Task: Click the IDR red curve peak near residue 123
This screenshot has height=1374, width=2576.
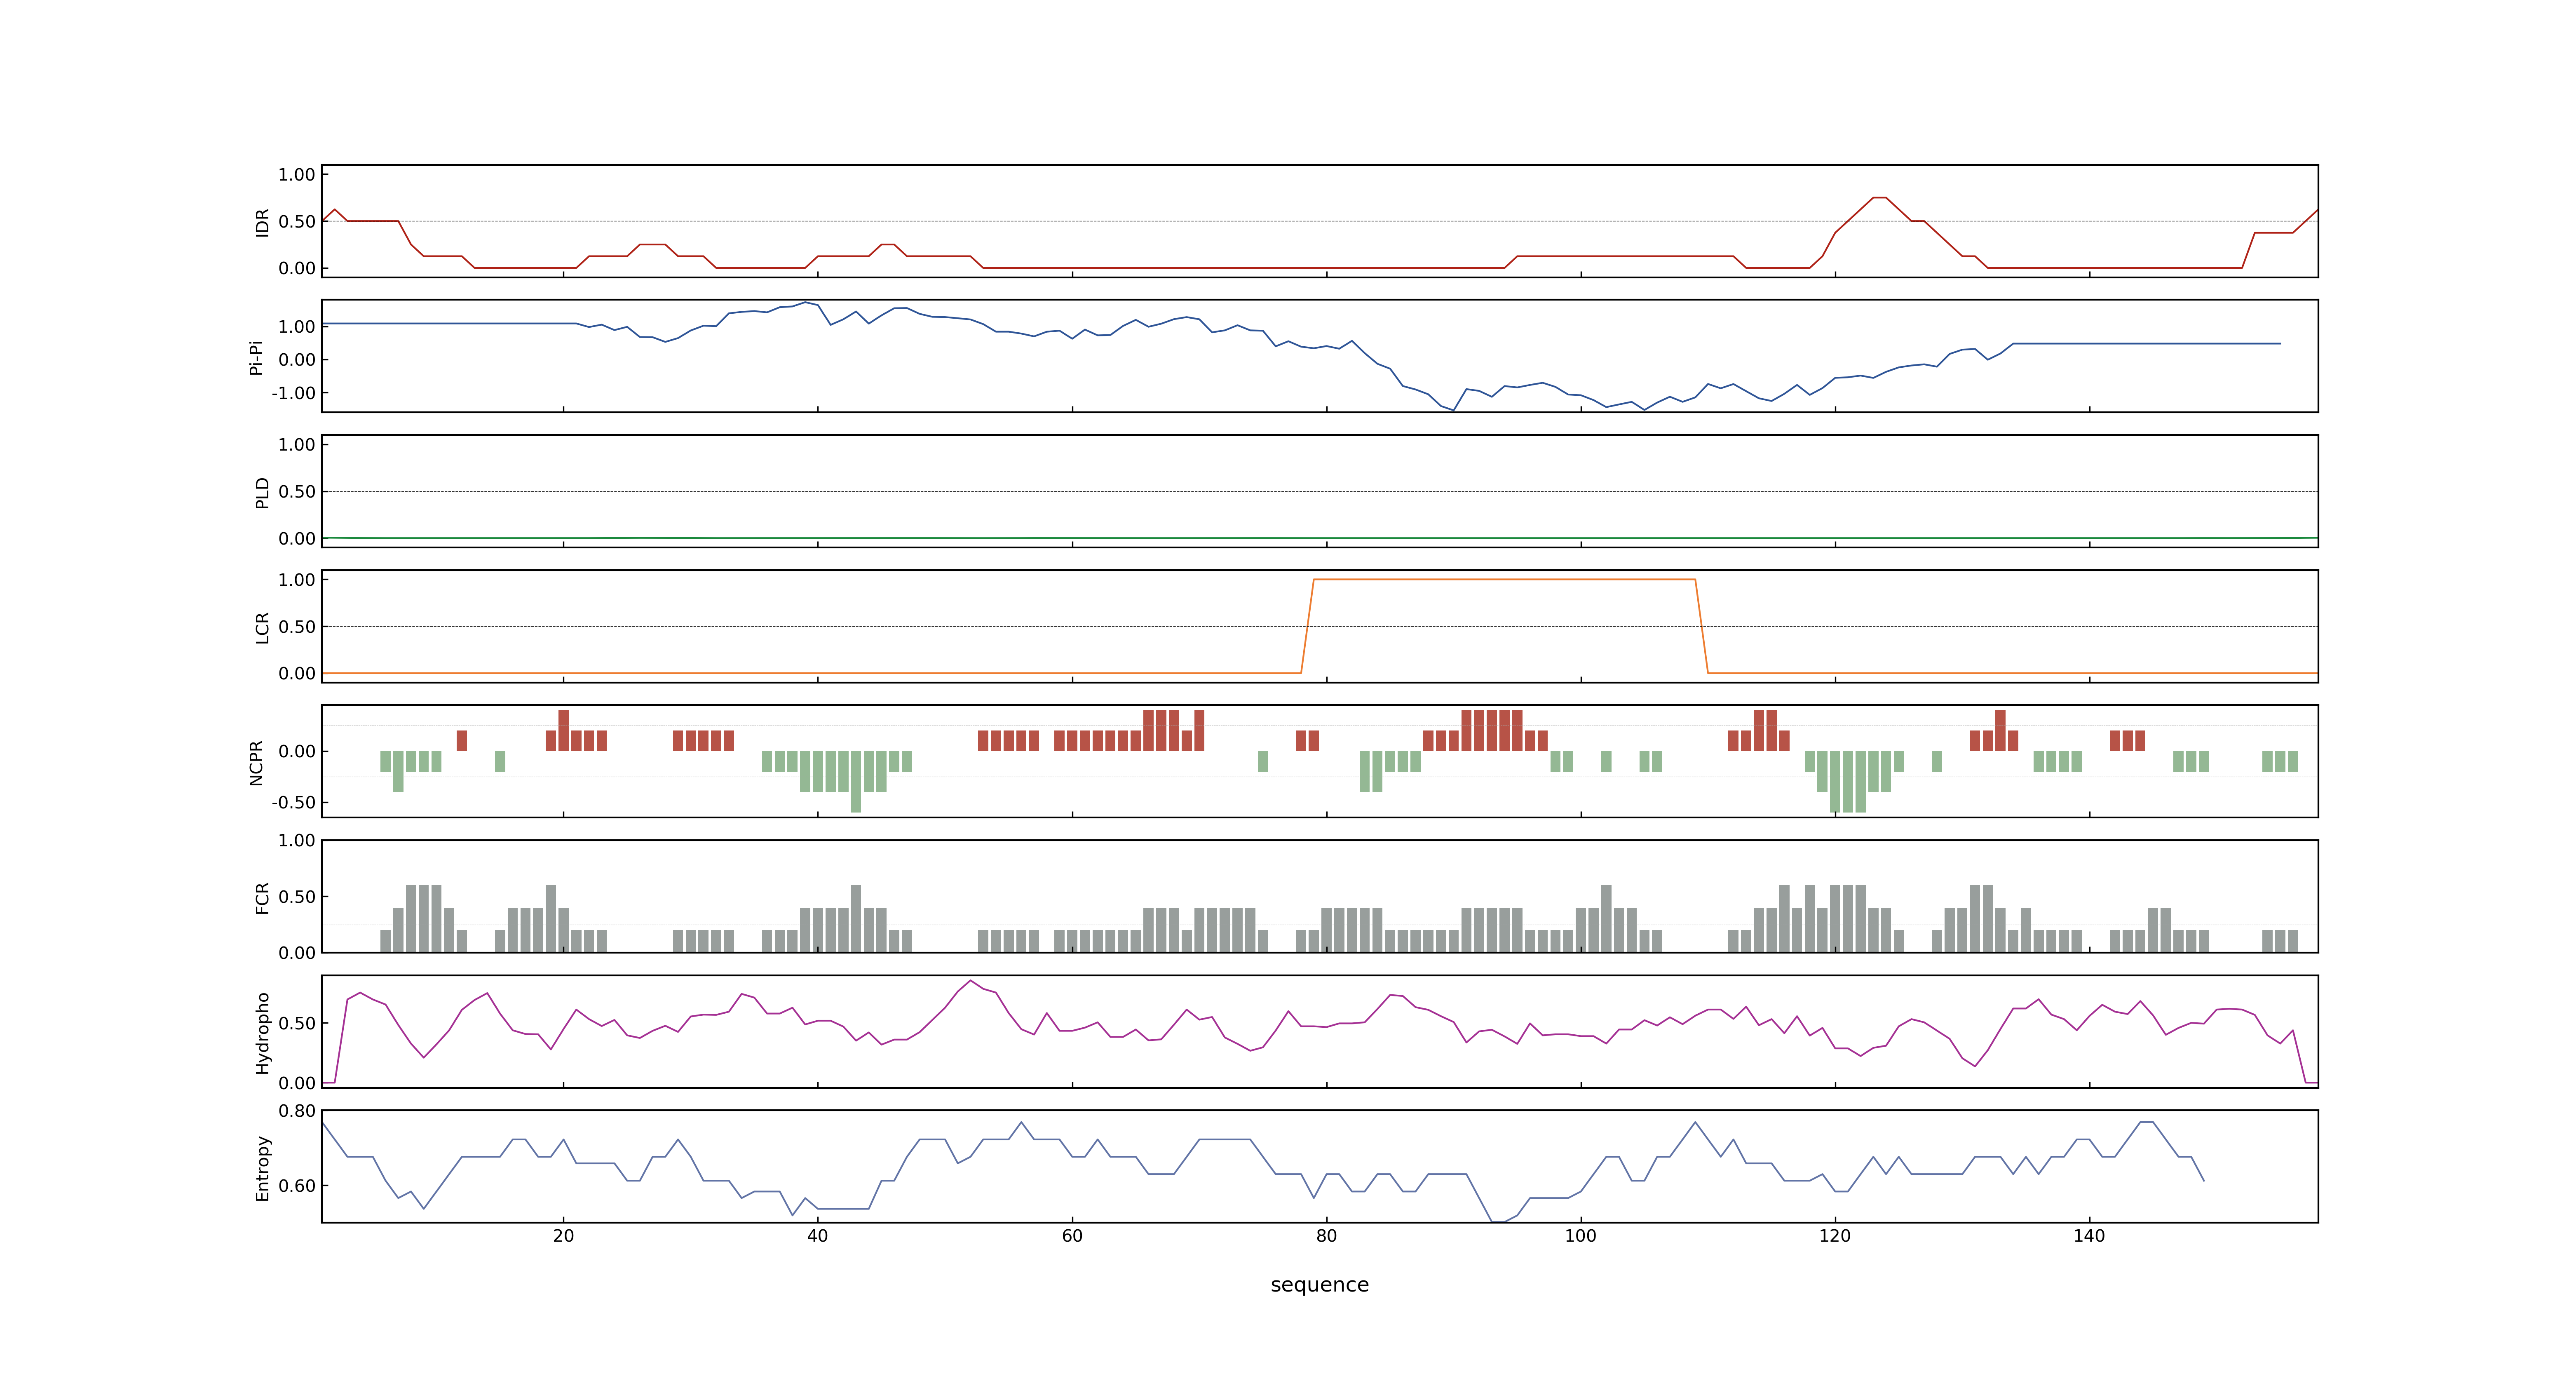Action: pyautogui.click(x=1879, y=198)
